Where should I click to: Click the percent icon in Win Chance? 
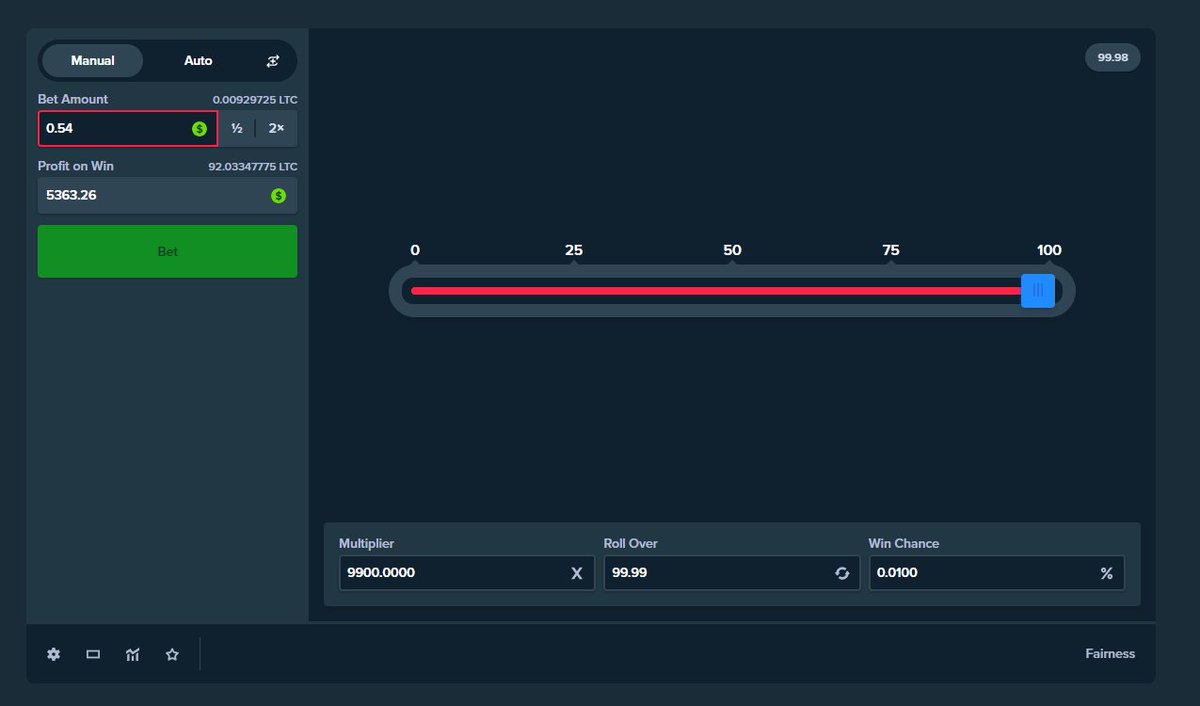(x=1107, y=574)
